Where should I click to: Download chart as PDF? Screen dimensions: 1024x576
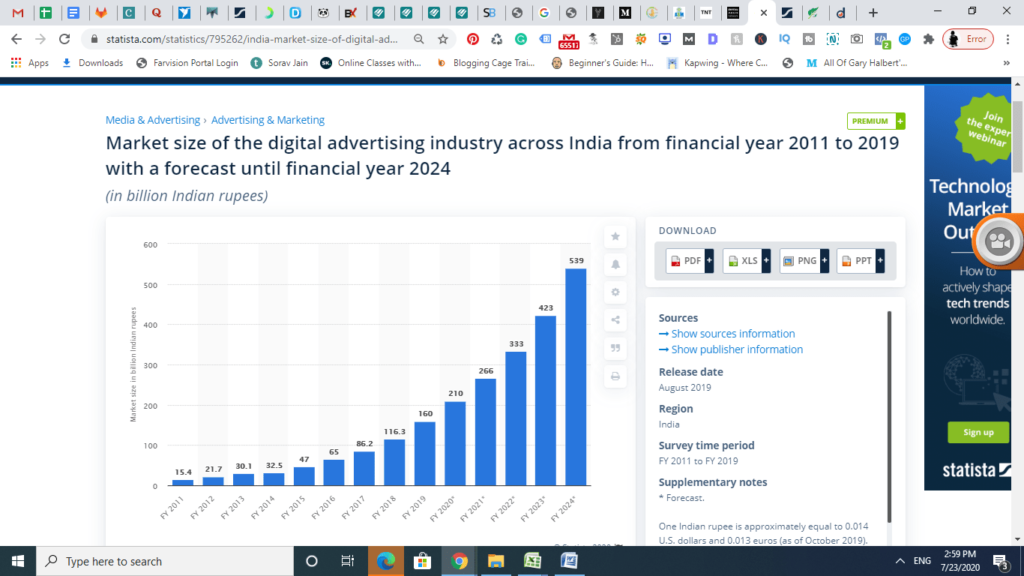689,261
